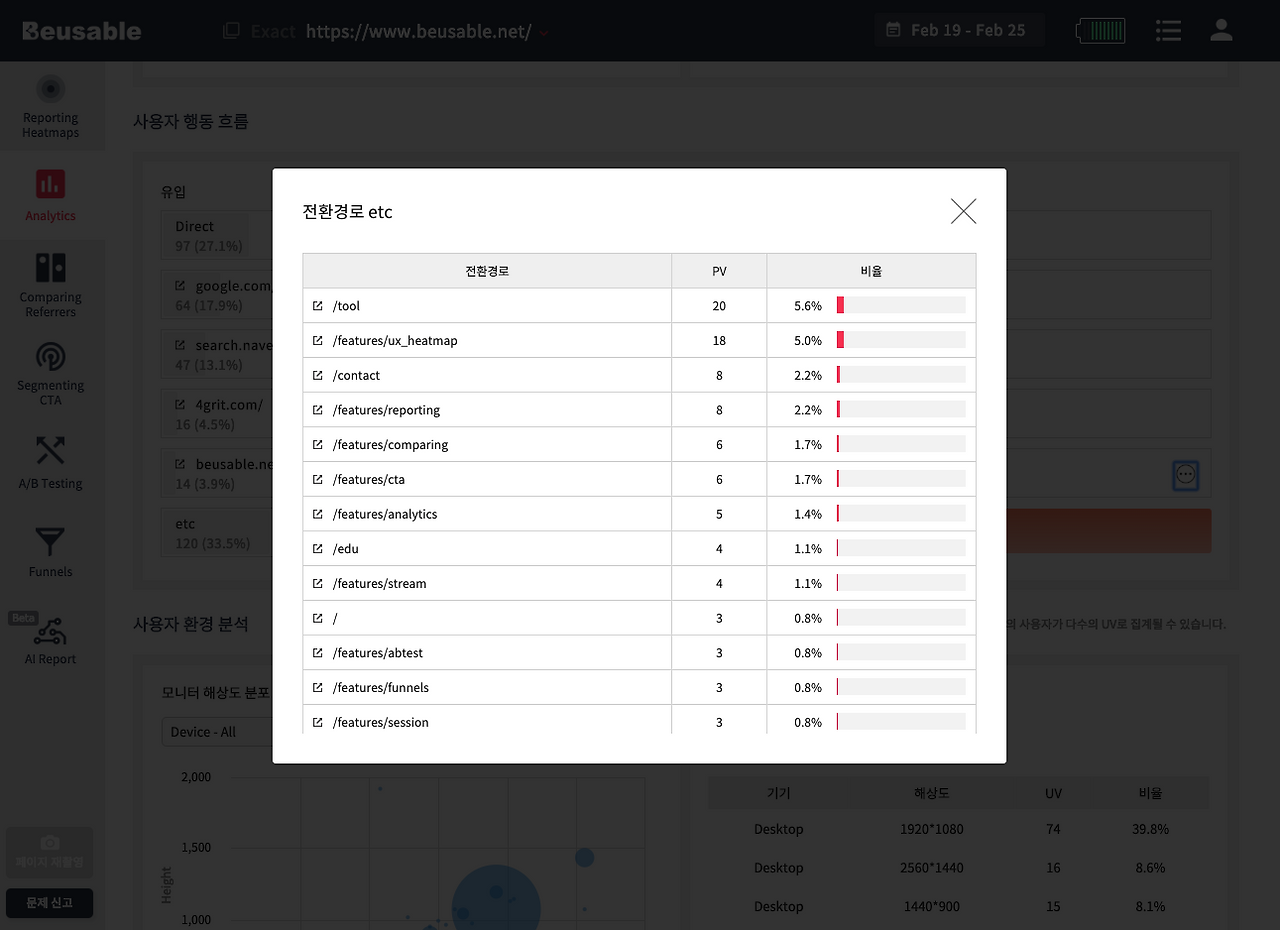This screenshot has width=1280, height=930.
Task: Click the 1440*900 resolution cell
Action: tap(931, 906)
